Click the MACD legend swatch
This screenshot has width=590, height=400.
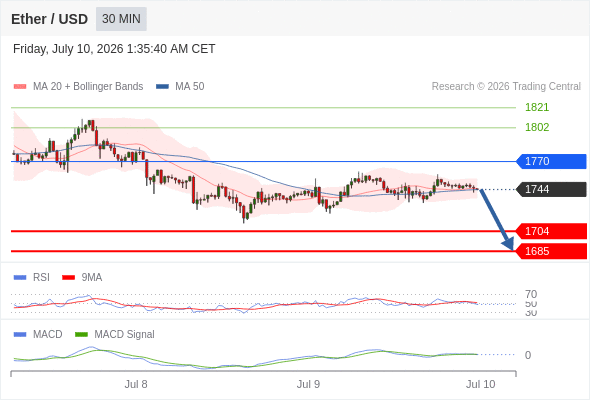(x=20, y=335)
